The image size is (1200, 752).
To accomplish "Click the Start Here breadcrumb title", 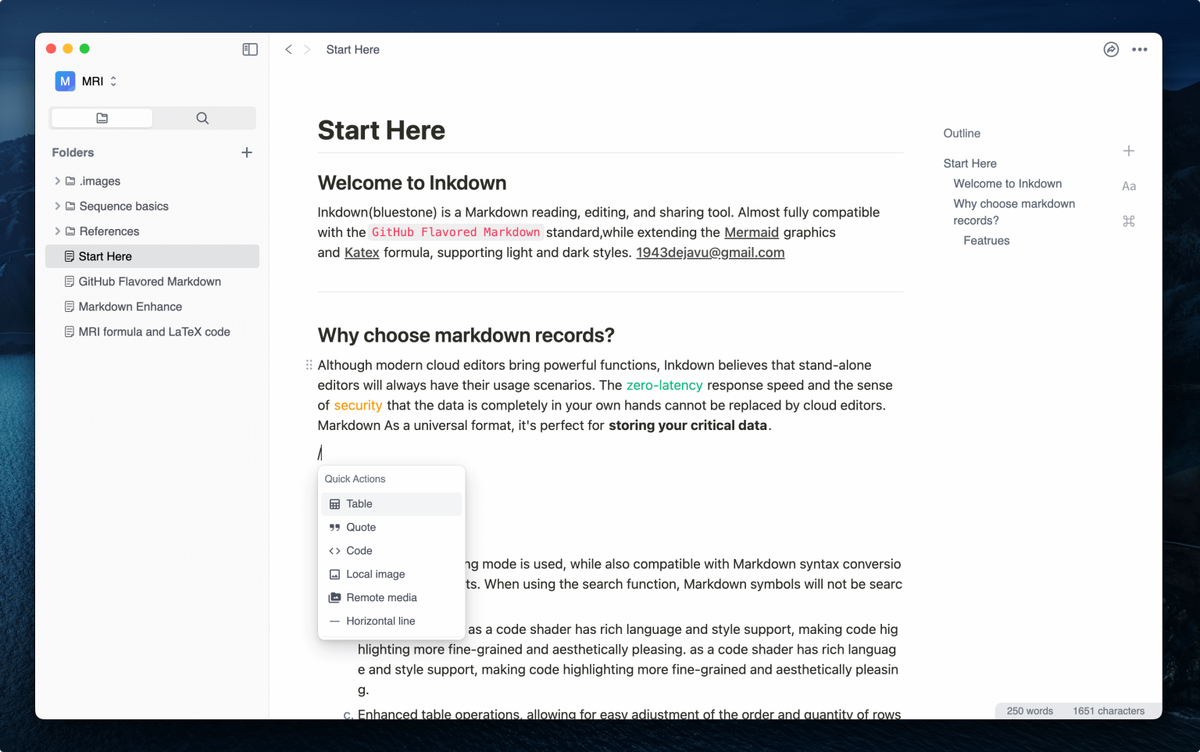I will coord(353,49).
